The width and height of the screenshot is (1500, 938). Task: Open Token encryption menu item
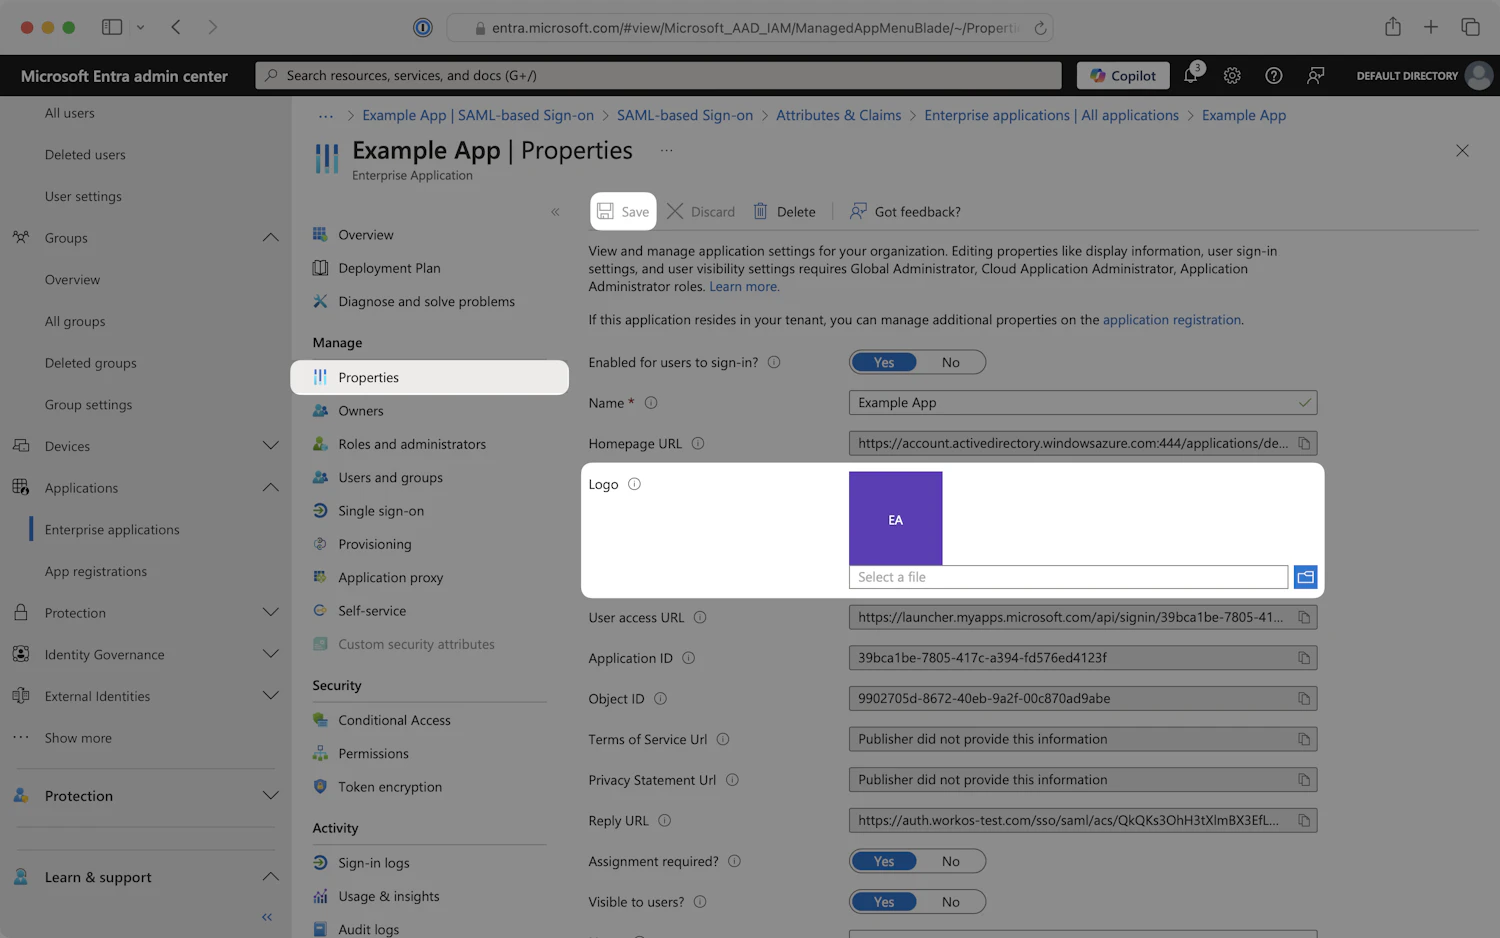click(389, 787)
